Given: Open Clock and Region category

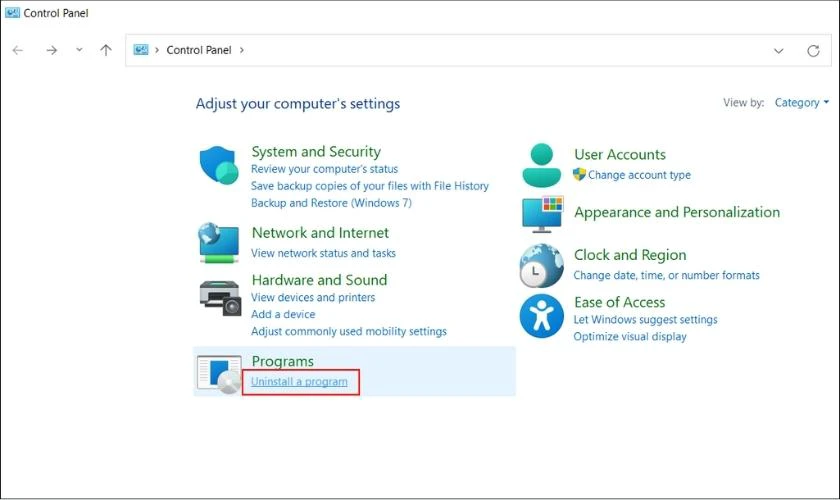Looking at the screenshot, I should click(630, 255).
